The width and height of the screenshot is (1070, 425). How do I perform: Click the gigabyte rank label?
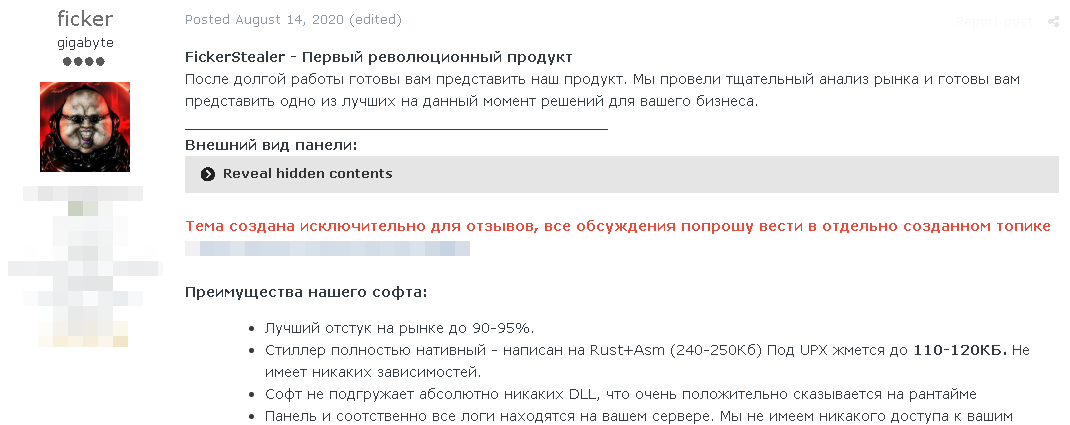(85, 43)
